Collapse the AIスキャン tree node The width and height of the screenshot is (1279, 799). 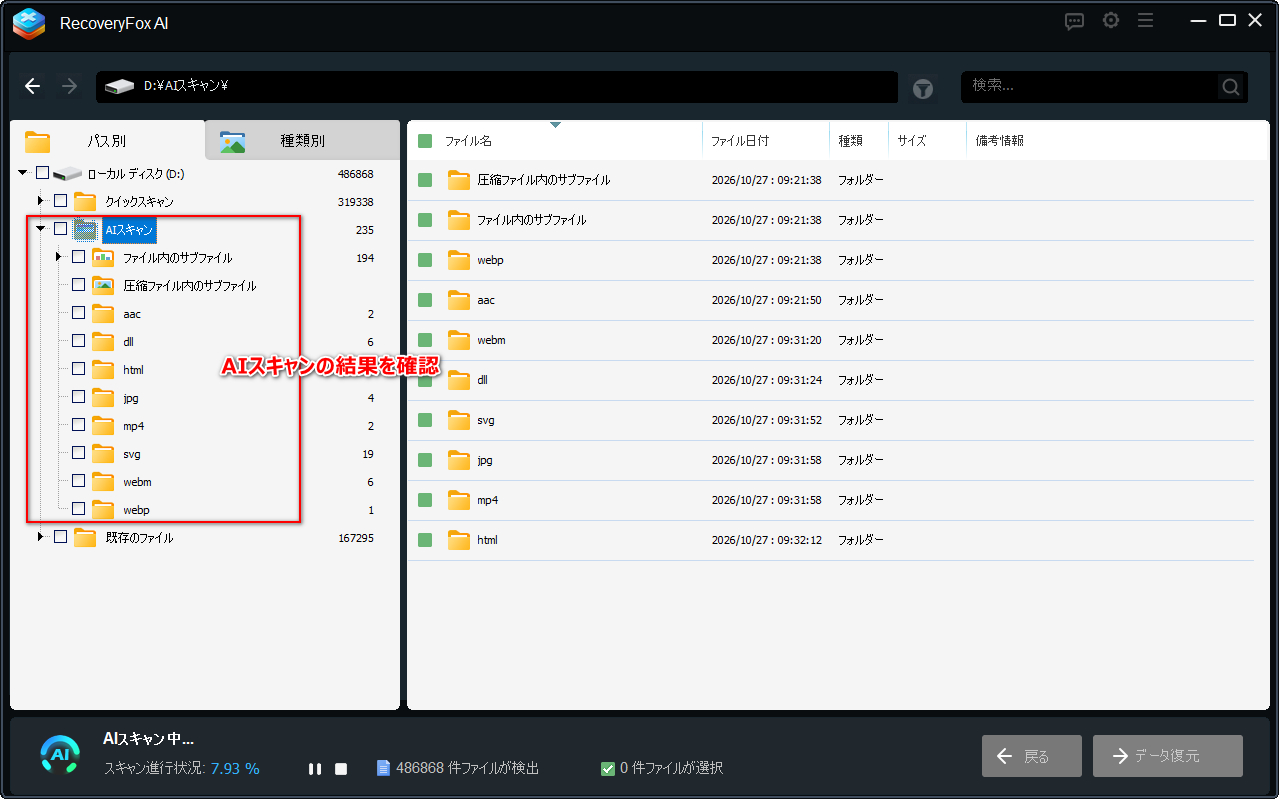point(41,229)
